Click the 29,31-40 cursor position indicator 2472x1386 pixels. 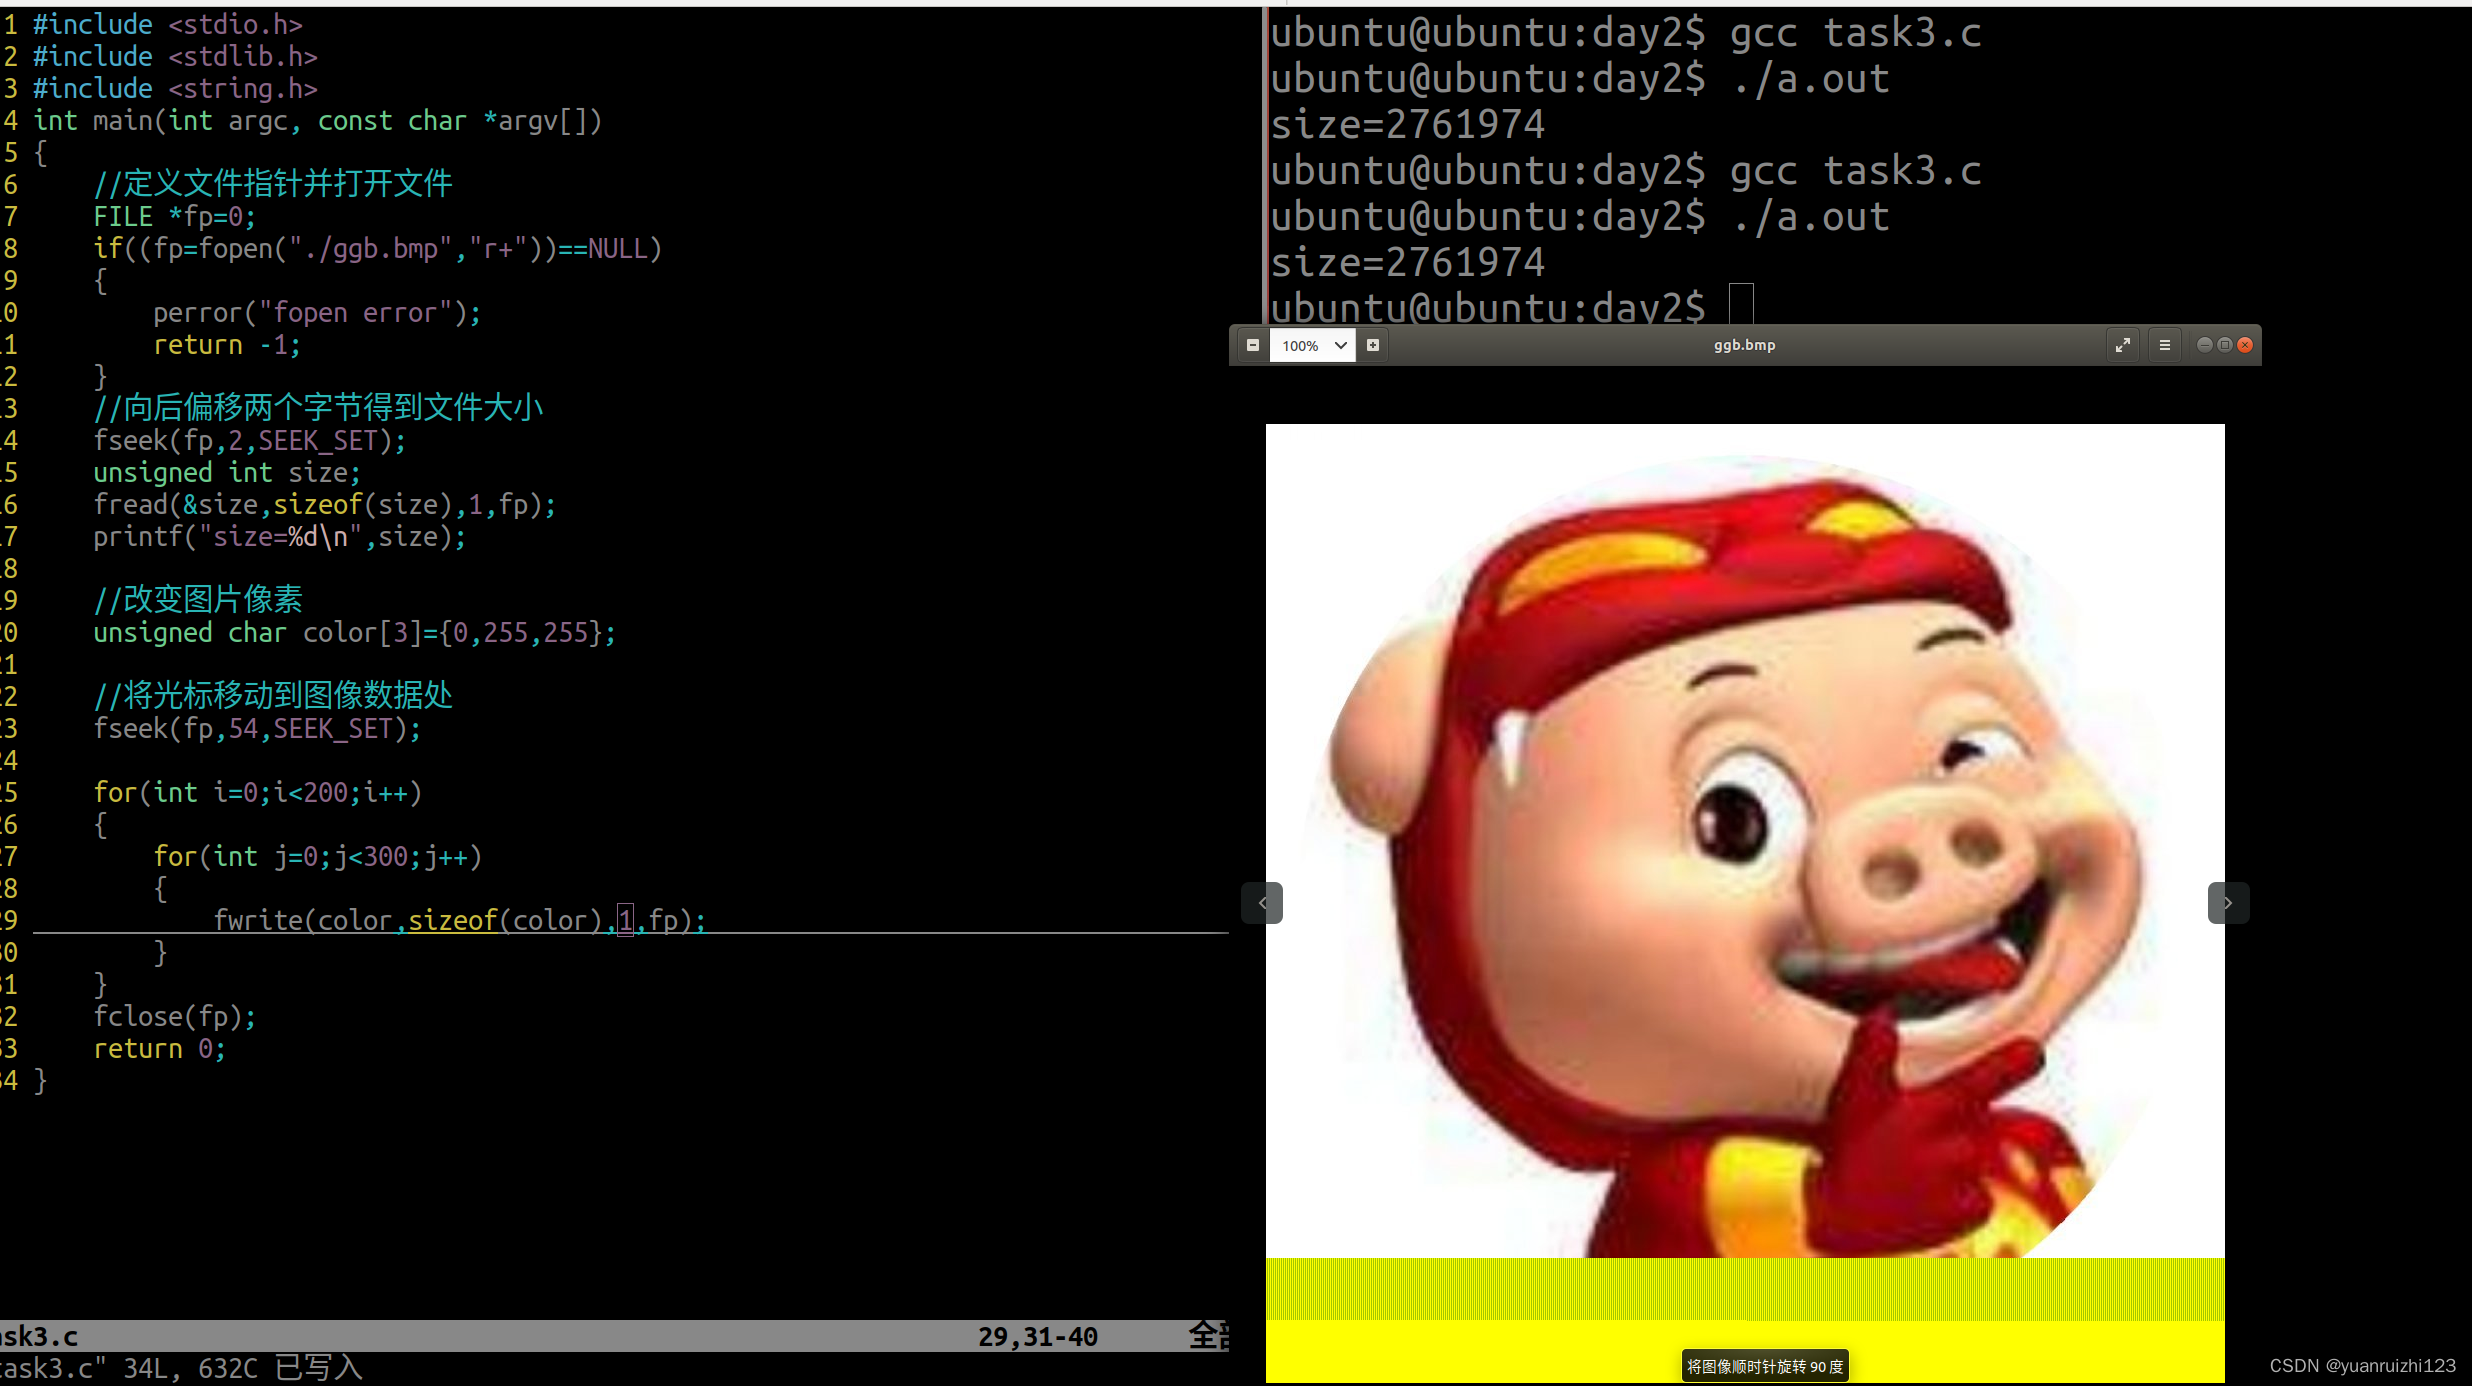click(1038, 1337)
